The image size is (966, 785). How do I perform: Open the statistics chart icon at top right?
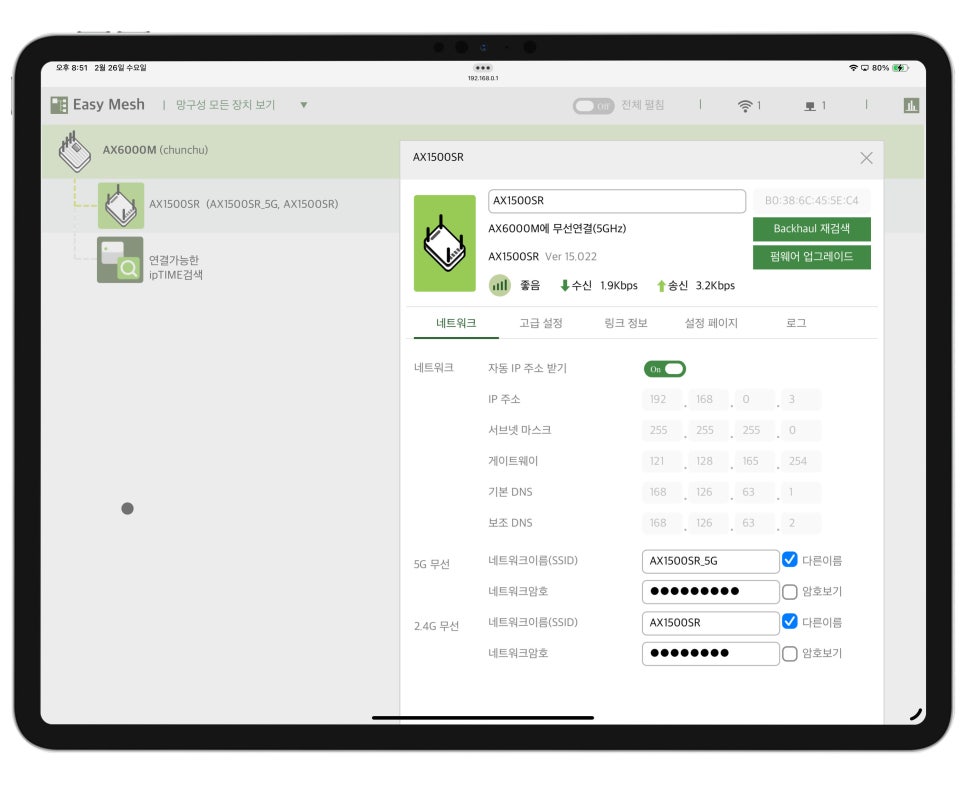pyautogui.click(x=911, y=105)
